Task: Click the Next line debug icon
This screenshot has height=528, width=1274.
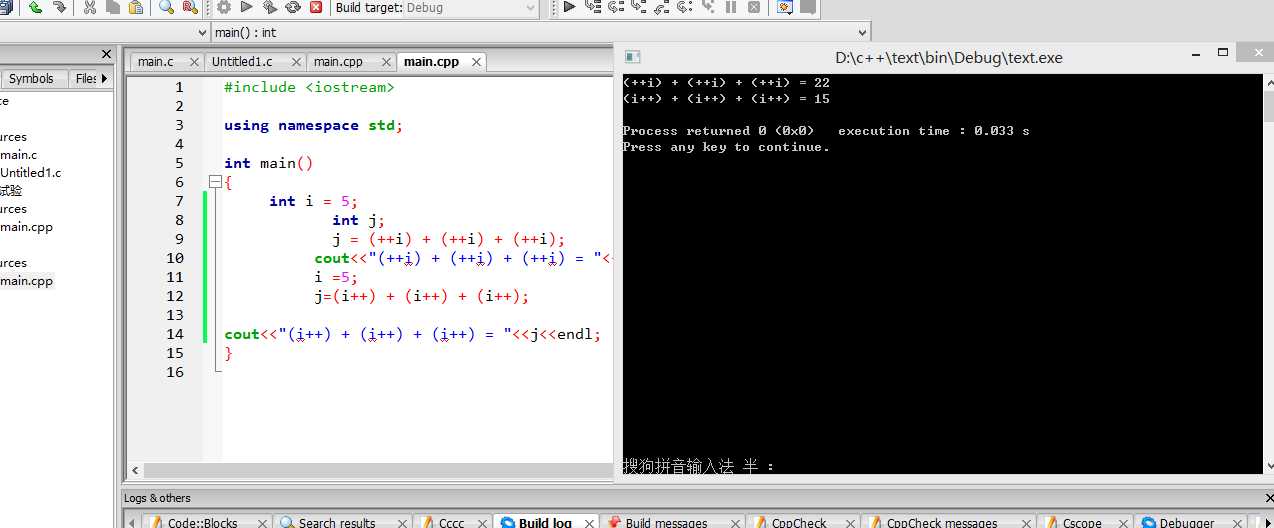Action: click(x=616, y=7)
